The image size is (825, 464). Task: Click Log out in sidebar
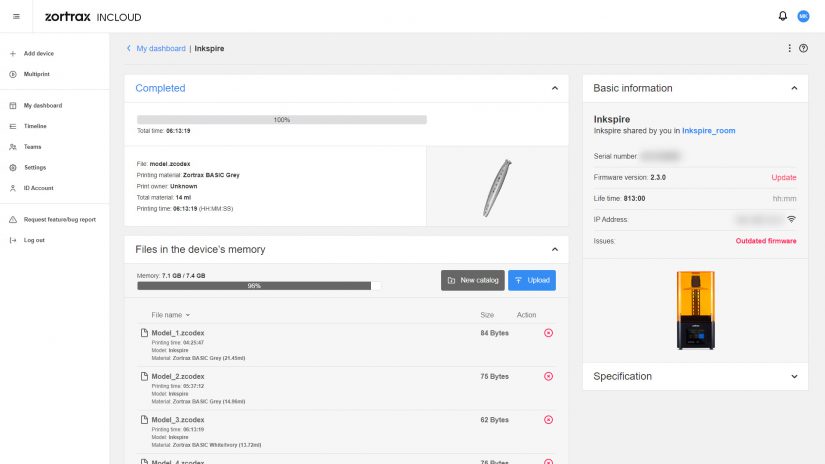pos(34,240)
